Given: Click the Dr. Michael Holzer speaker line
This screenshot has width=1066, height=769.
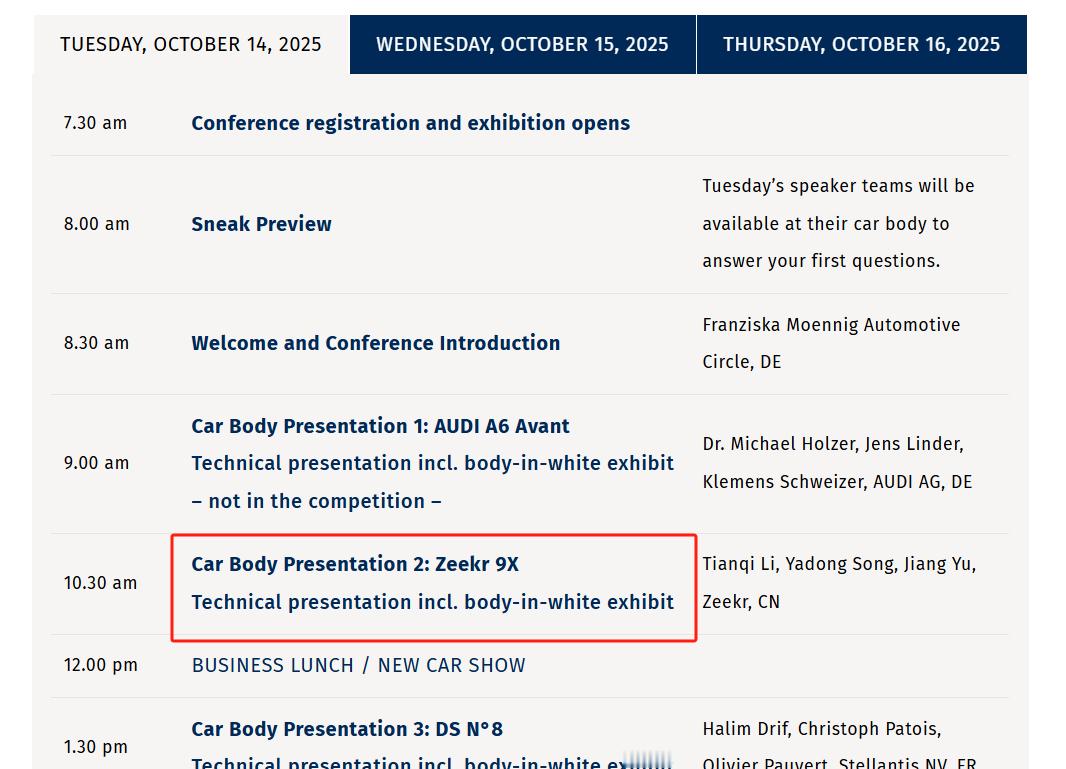Looking at the screenshot, I should pos(833,444).
